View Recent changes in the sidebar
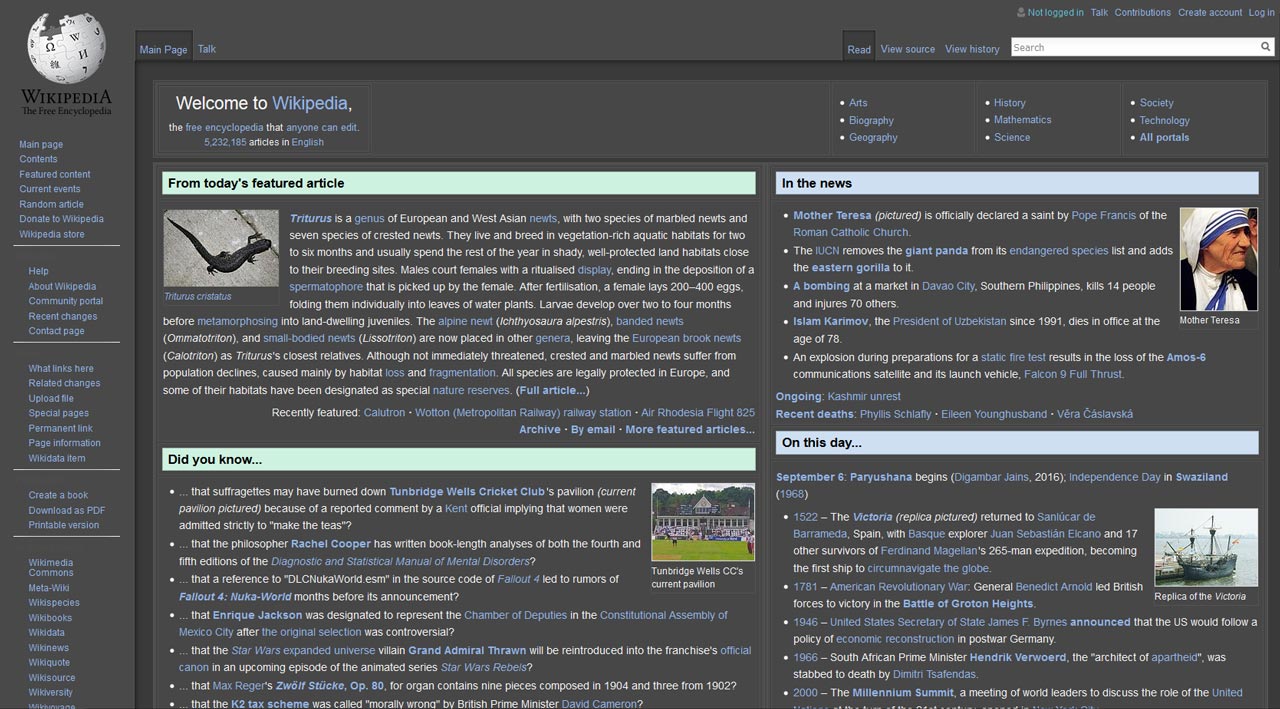Screen dimensions: 1280x709 pos(63,316)
